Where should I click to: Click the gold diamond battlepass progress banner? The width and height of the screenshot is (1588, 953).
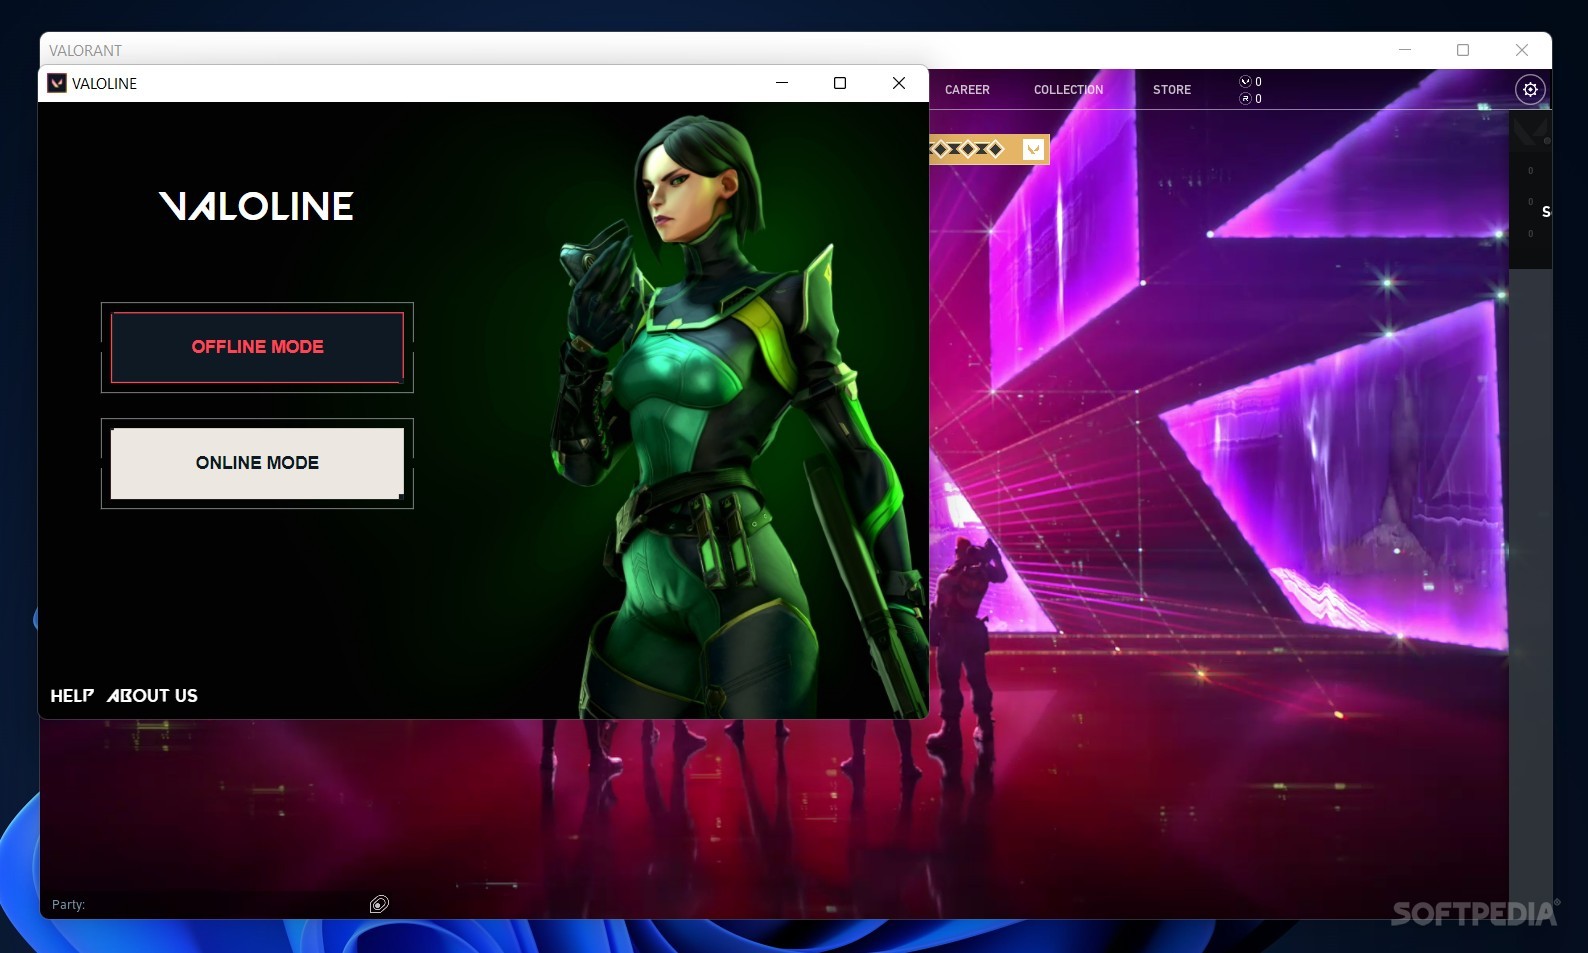[x=988, y=150]
